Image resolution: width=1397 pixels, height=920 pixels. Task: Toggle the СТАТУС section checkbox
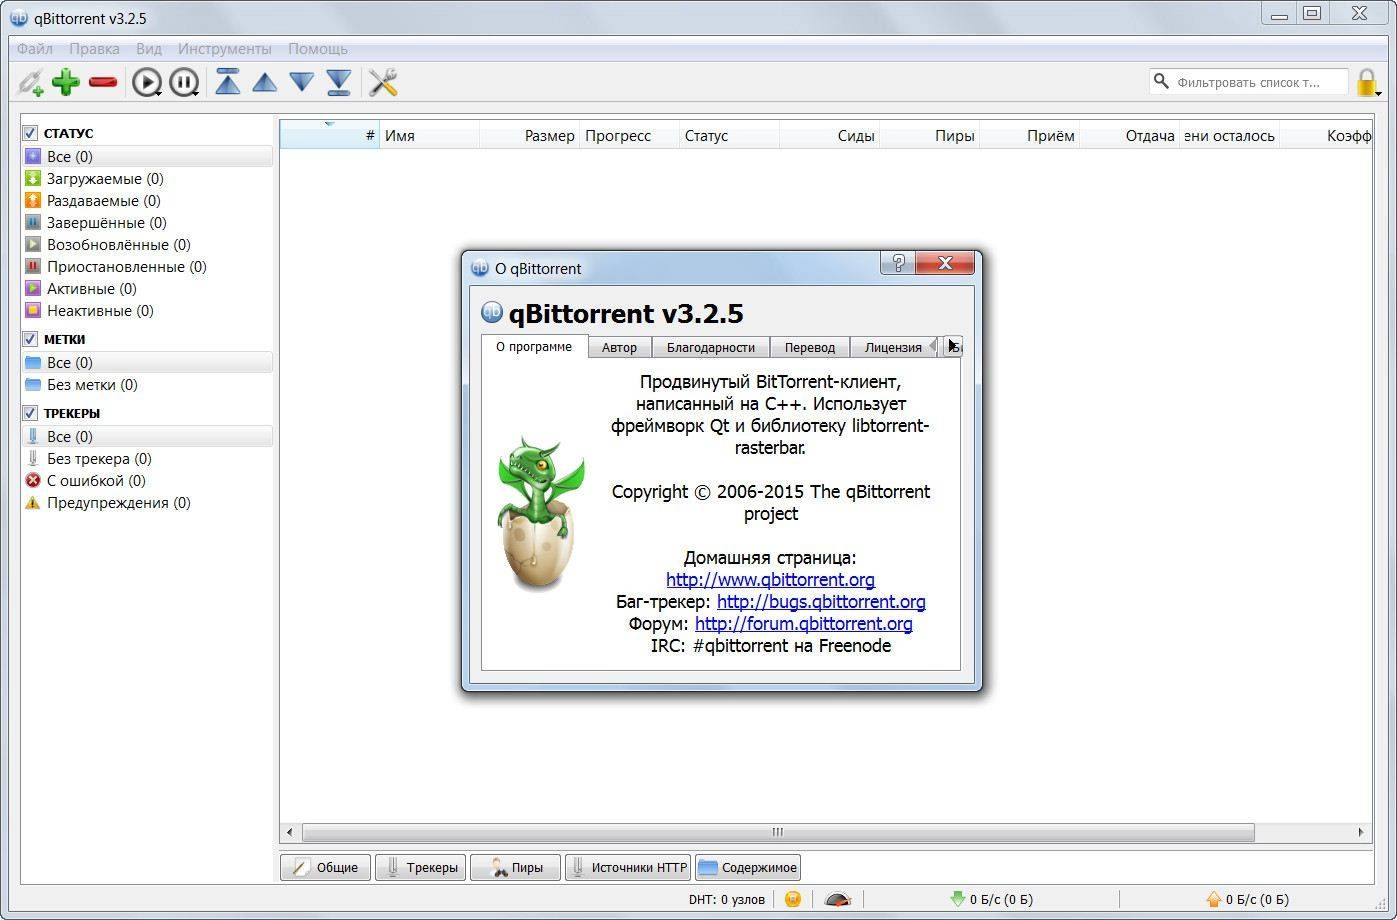[x=30, y=133]
